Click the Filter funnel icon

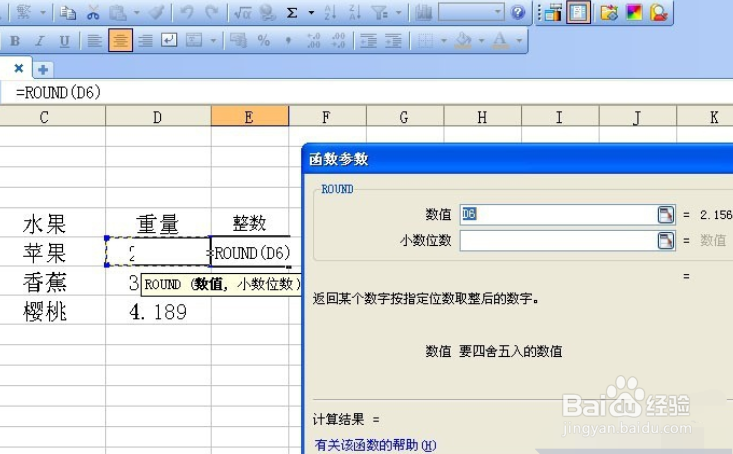pyautogui.click(x=380, y=13)
